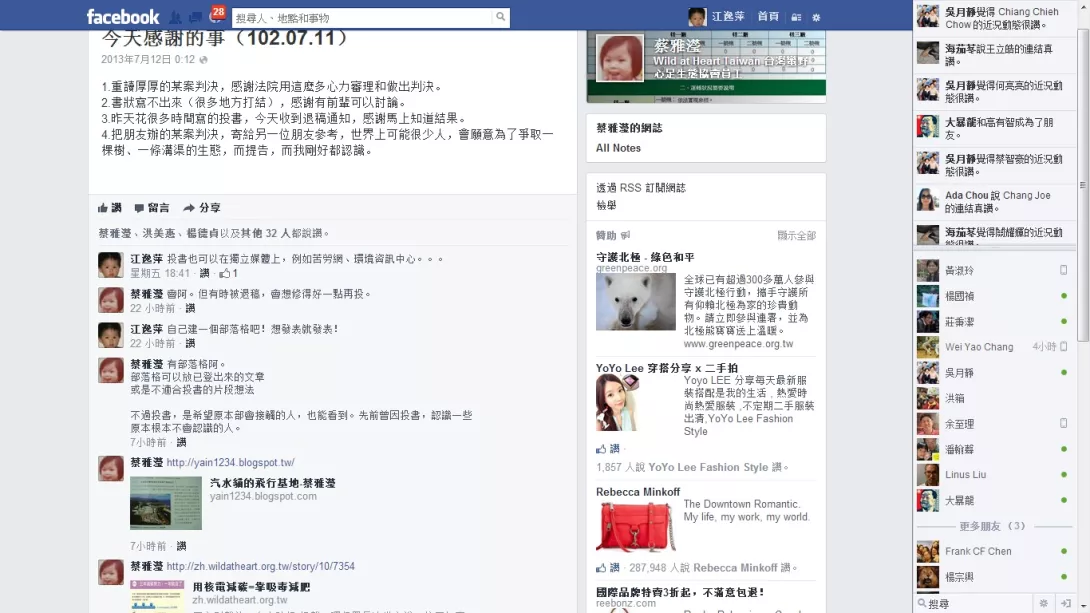The image size is (1090, 613).
Task: Open 江逸萍 profile from top bar
Action: (716, 17)
